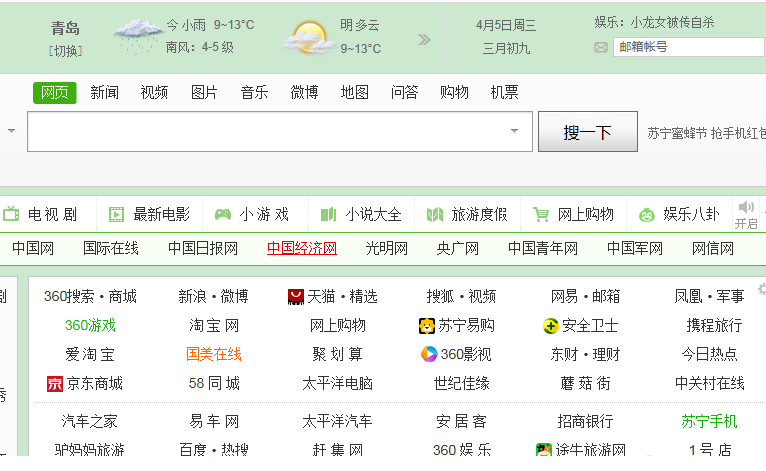Image resolution: width=766 pixels, height=471 pixels.
Task: Click the rainy cloud weather icon
Action: [138, 36]
